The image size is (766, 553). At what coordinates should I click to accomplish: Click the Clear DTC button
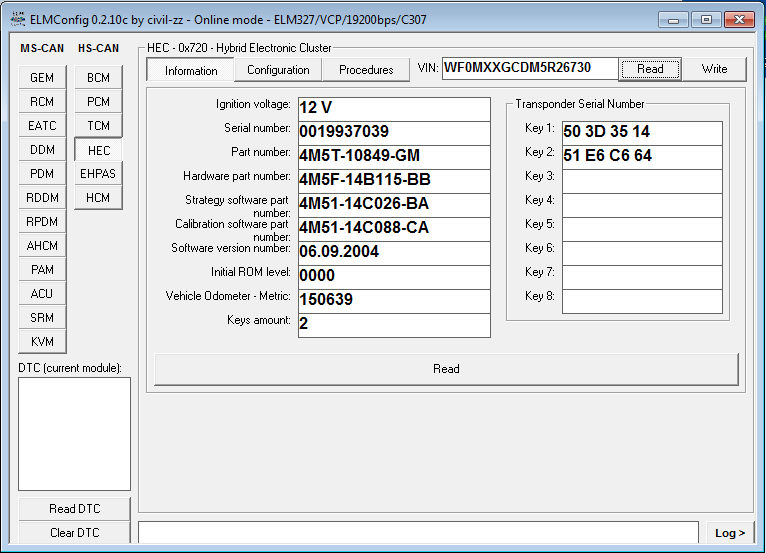coord(74,533)
